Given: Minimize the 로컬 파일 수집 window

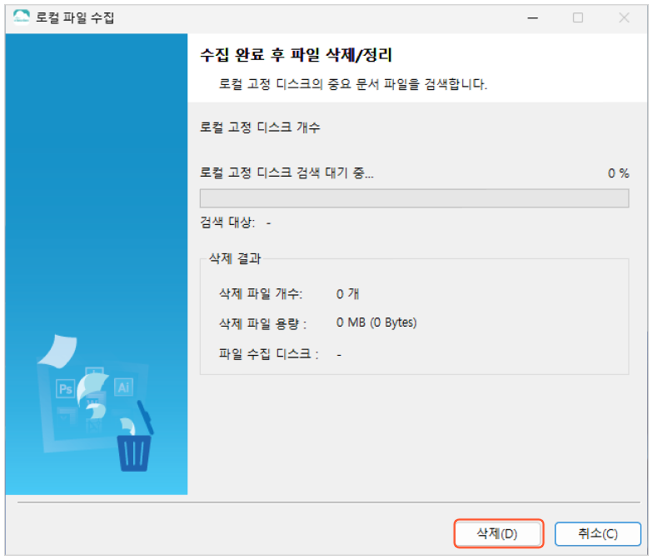Looking at the screenshot, I should point(533,18).
